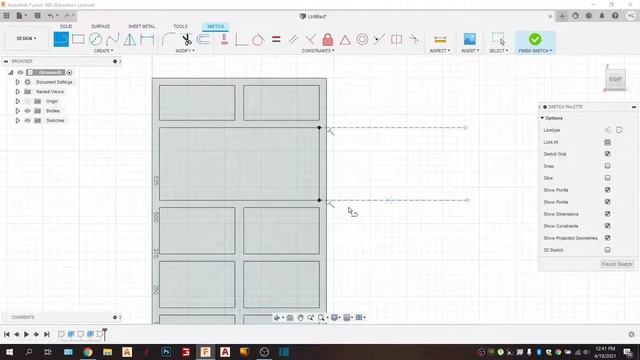Viewport: 640px width, 360px height.
Task: Select the Circle sketch tool
Action: coord(95,40)
